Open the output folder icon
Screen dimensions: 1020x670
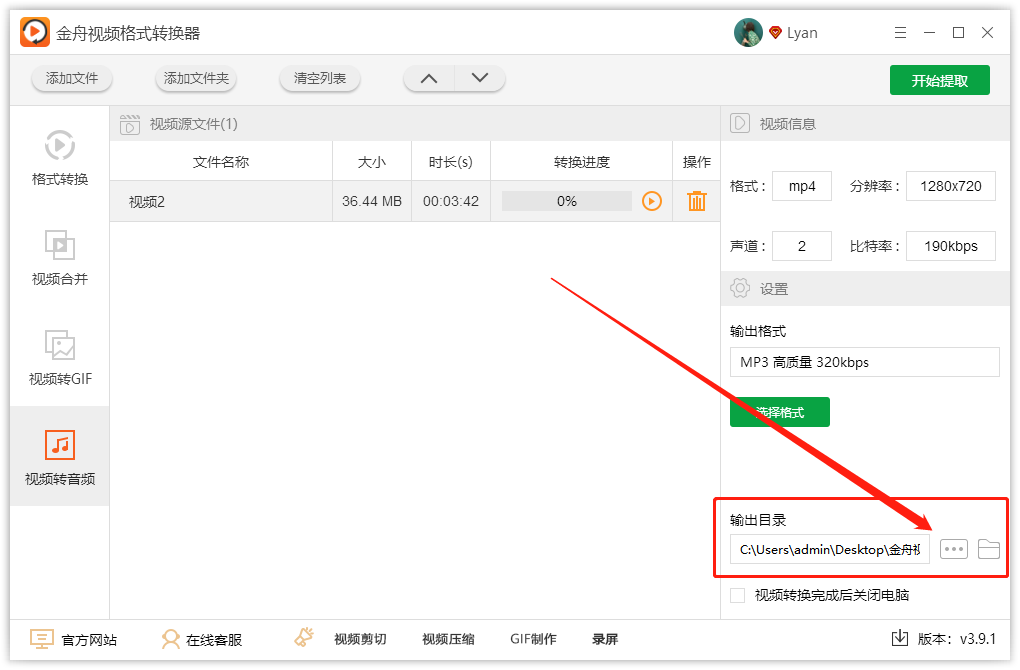point(989,549)
